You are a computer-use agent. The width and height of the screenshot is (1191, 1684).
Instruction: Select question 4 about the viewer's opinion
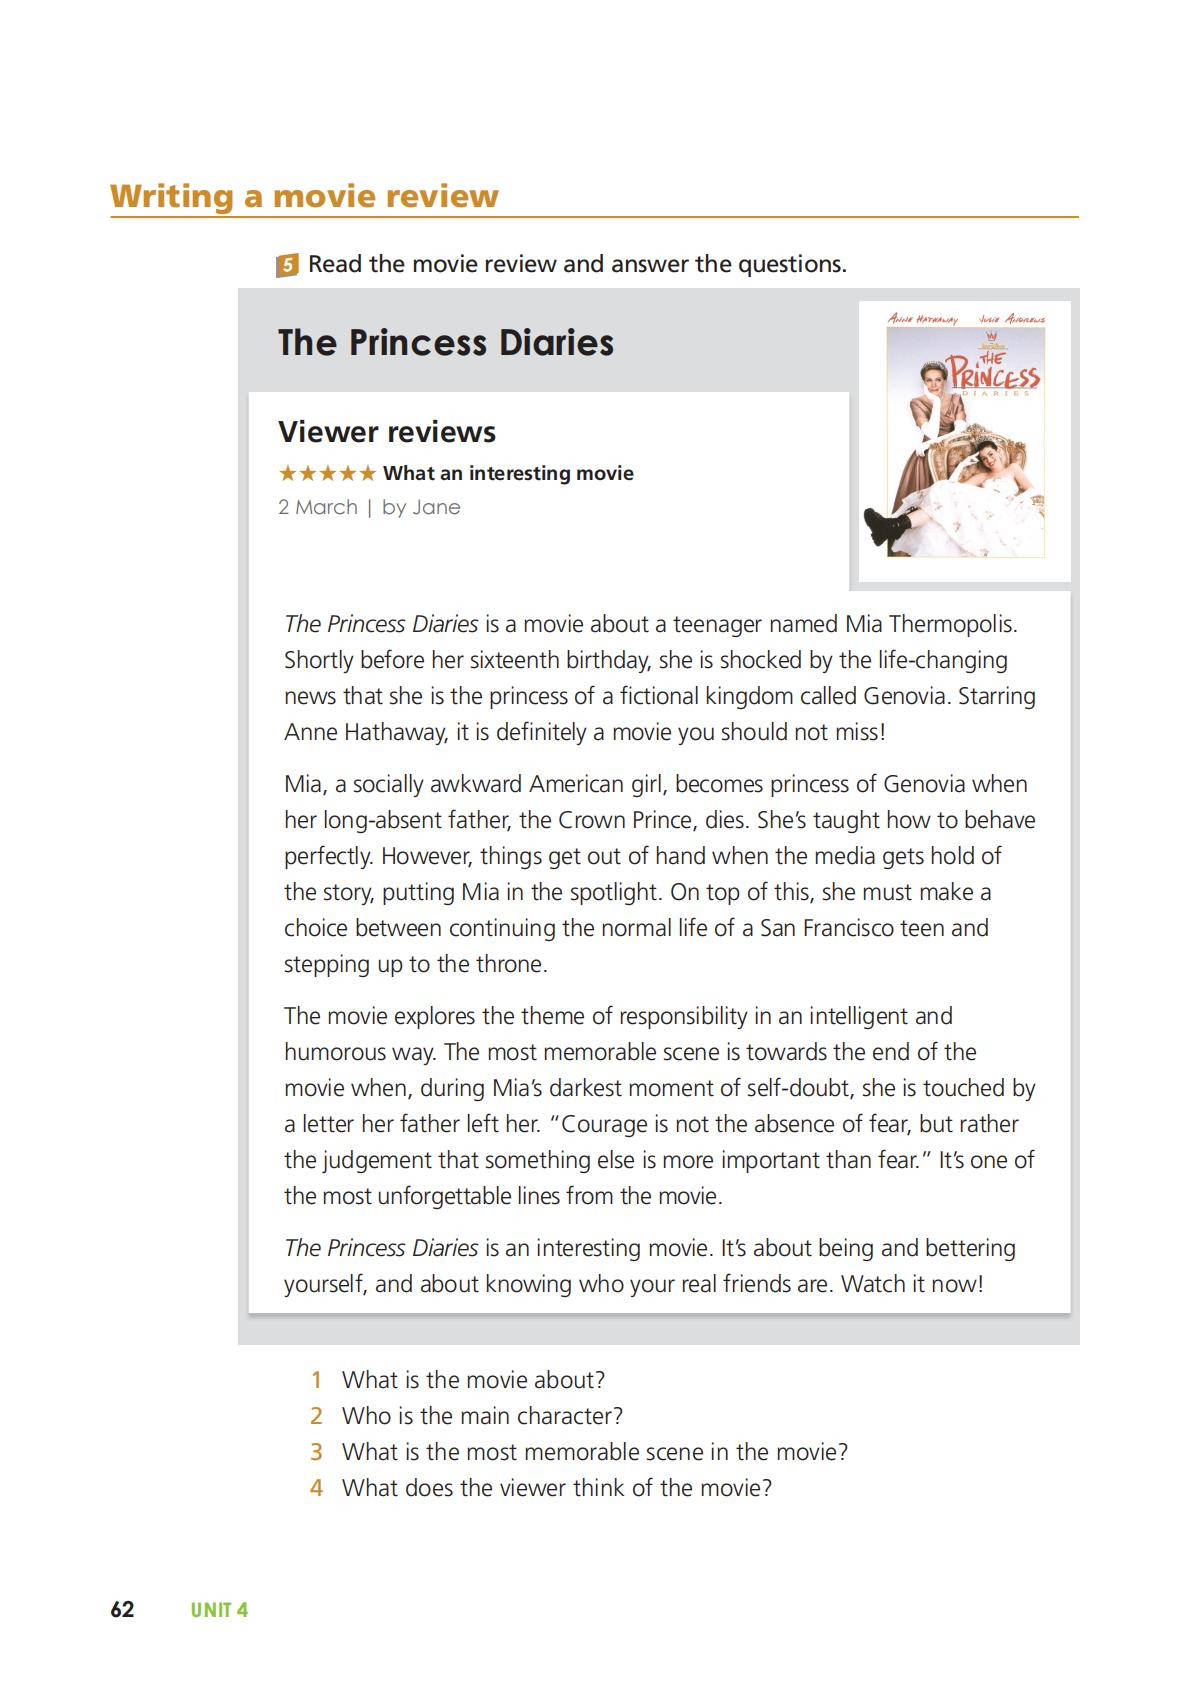556,1488
